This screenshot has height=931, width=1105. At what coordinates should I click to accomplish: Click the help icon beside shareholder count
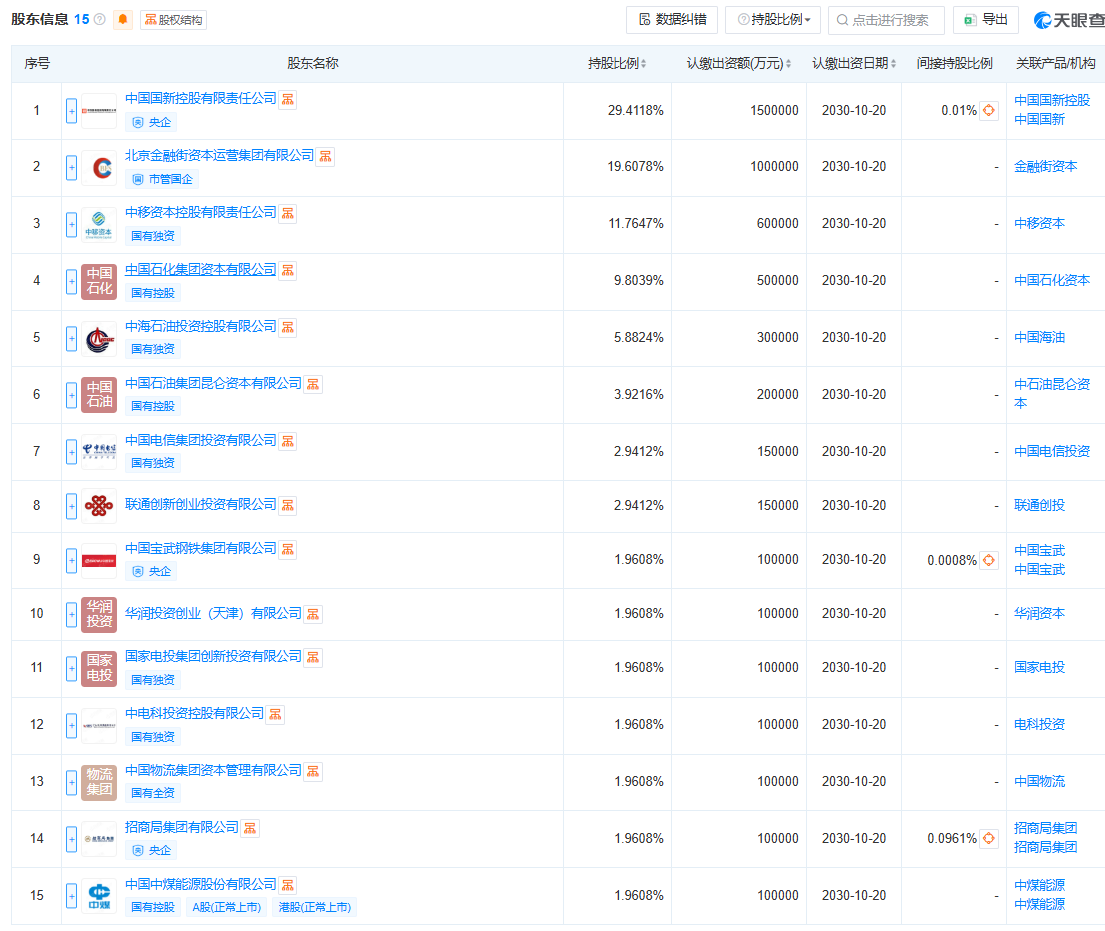(100, 19)
